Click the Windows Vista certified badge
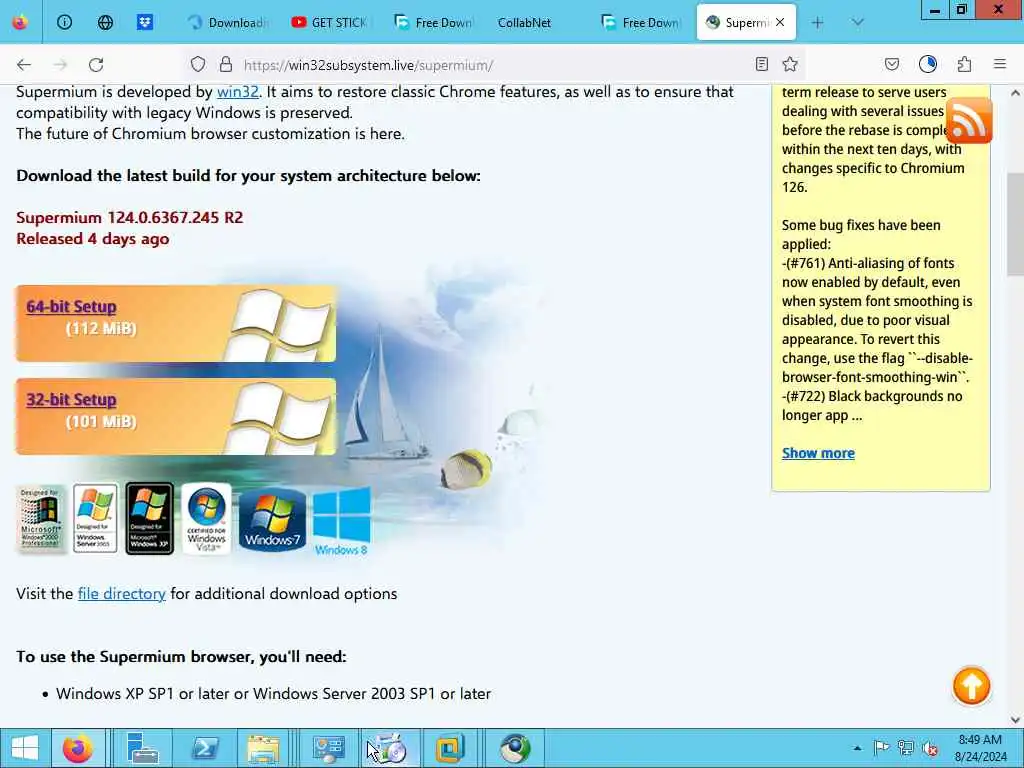The width and height of the screenshot is (1024, 768). [x=206, y=519]
